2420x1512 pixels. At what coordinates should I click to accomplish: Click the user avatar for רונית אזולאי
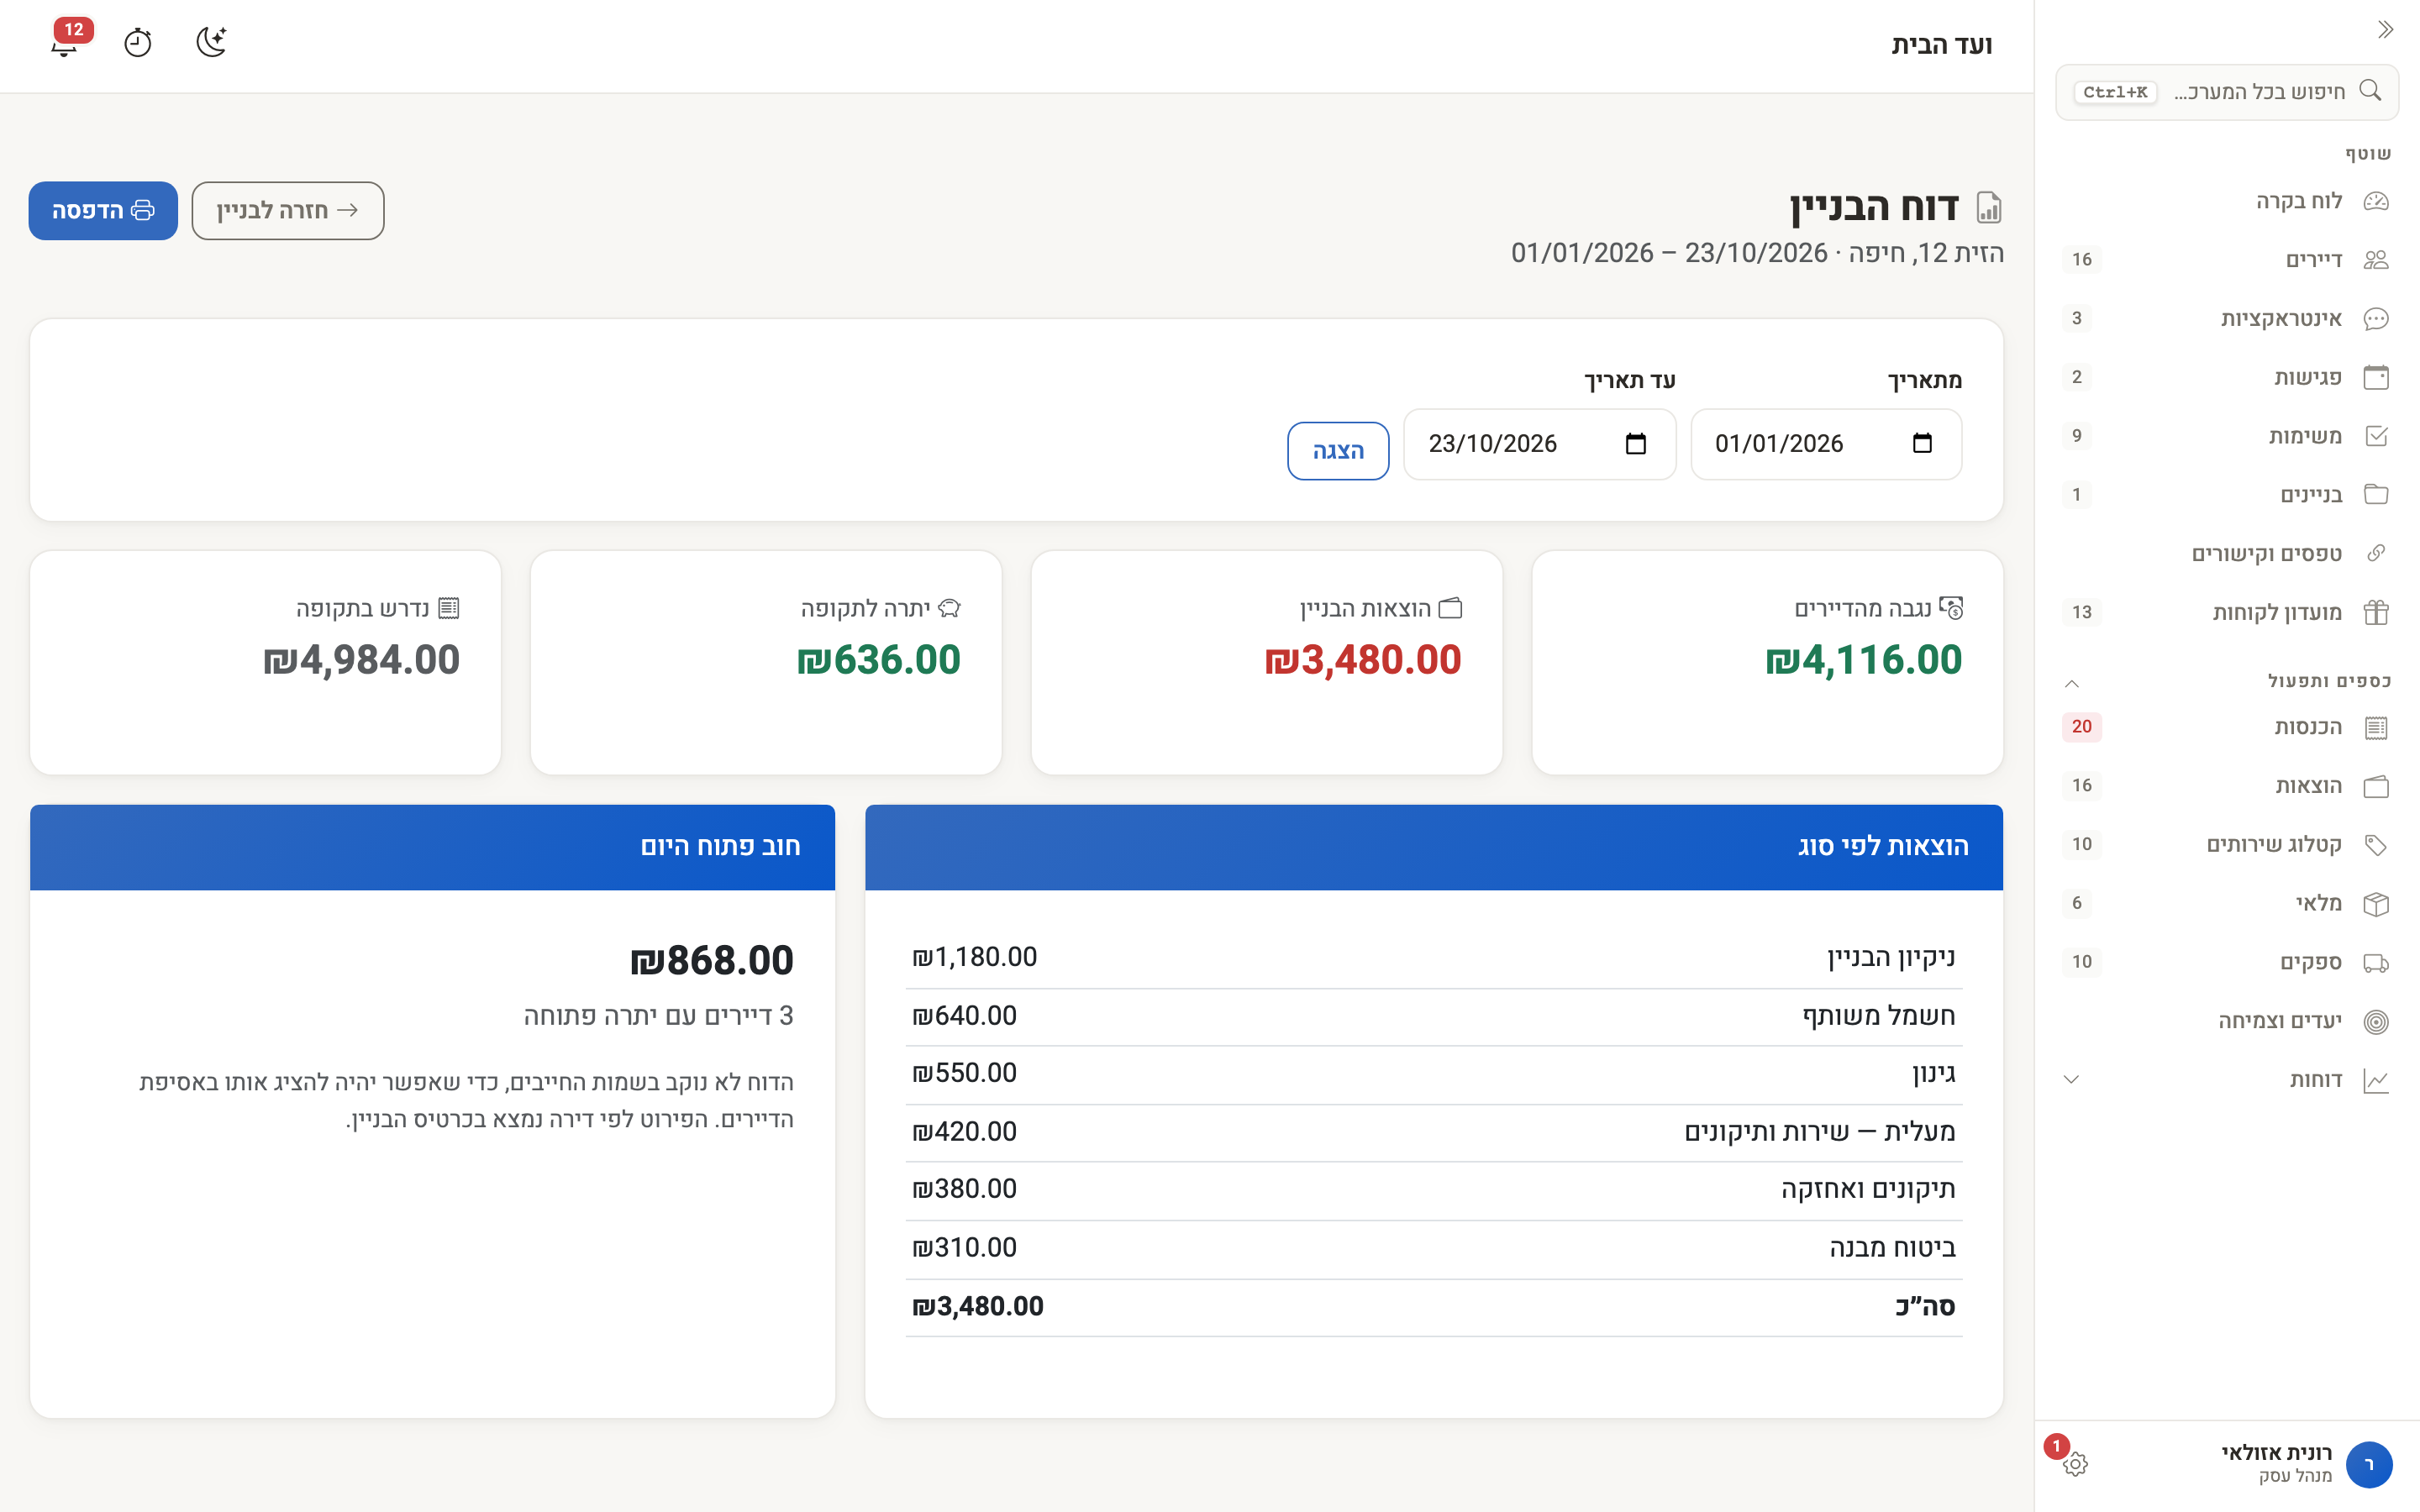pos(2369,1464)
